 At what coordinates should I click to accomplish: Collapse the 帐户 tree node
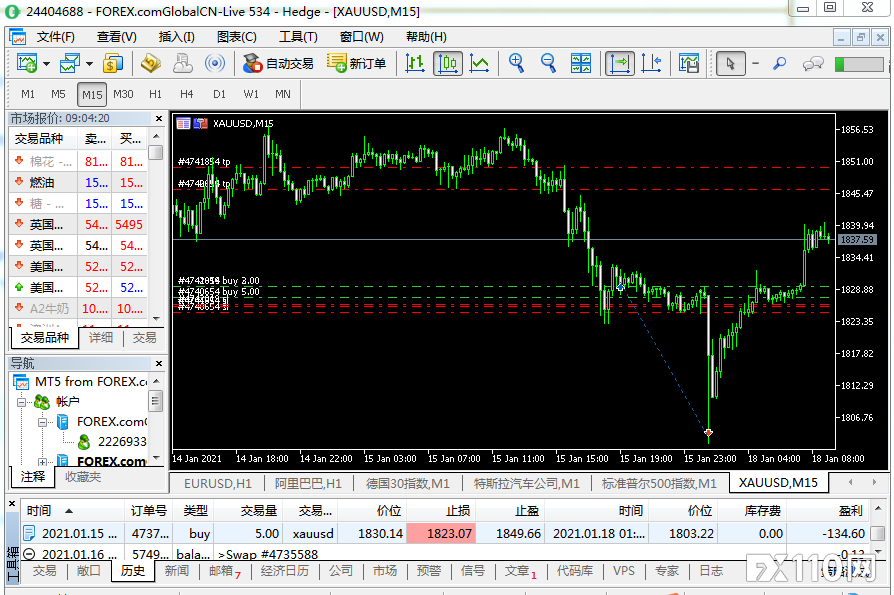tap(22, 402)
